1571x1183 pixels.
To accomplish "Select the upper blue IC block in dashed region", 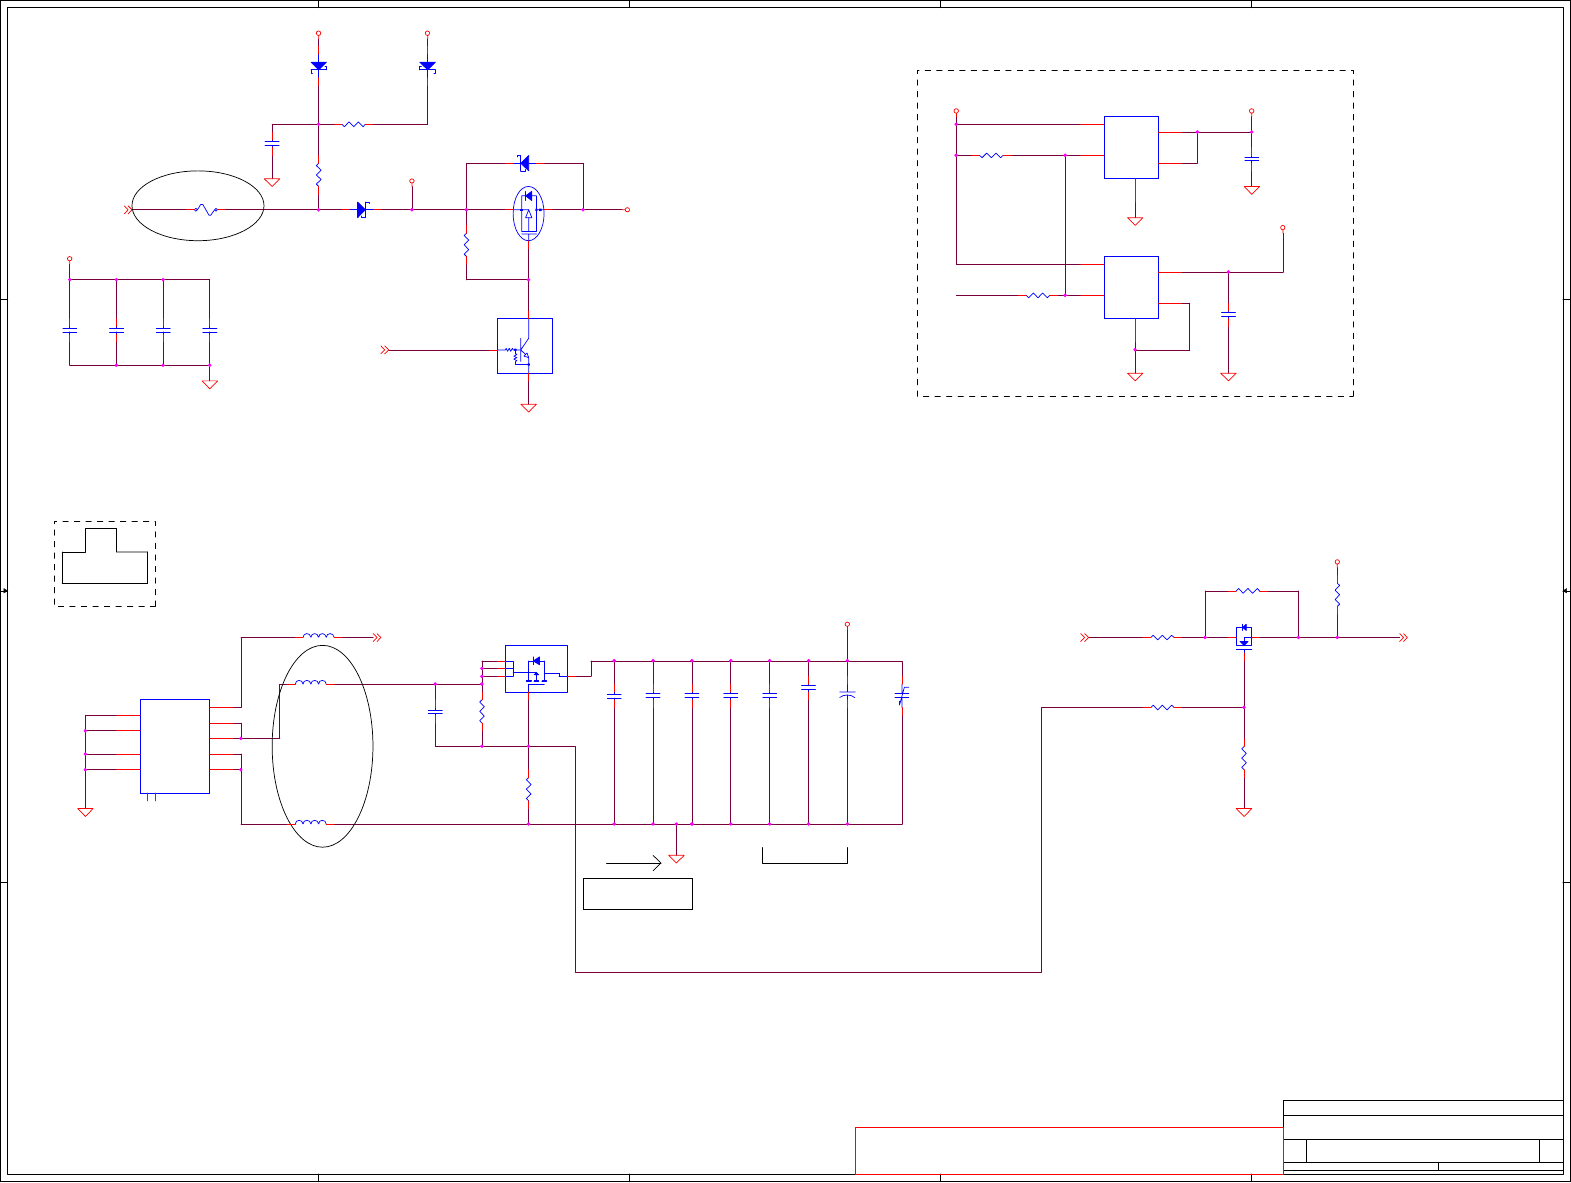I will pyautogui.click(x=1131, y=148).
